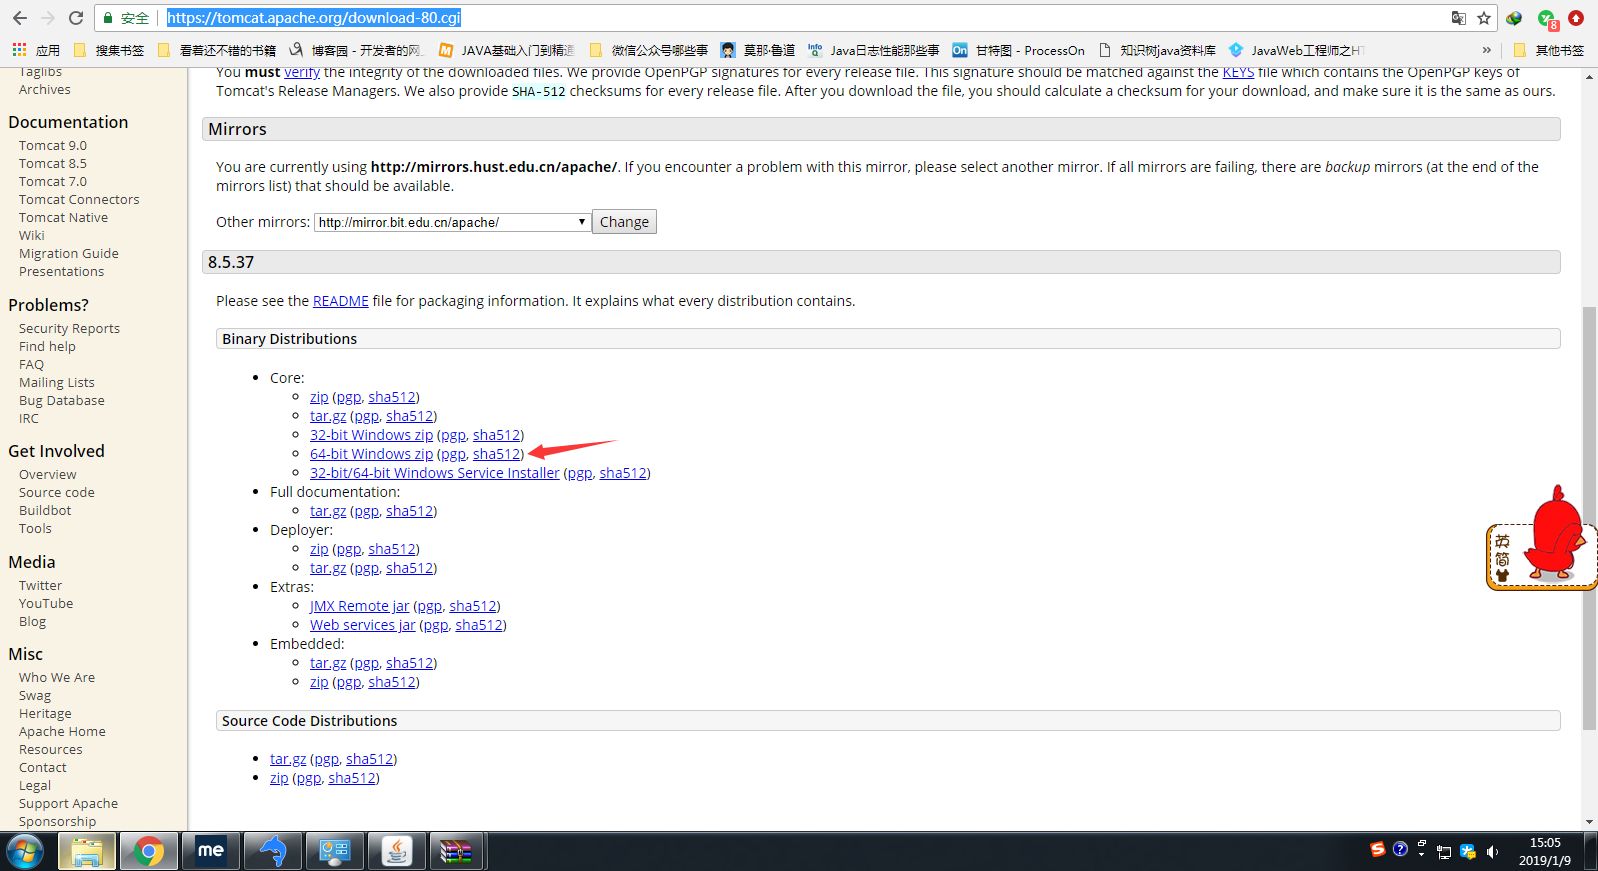This screenshot has width=1598, height=871.
Task: Open Who We Are in sidebar
Action: (x=57, y=678)
